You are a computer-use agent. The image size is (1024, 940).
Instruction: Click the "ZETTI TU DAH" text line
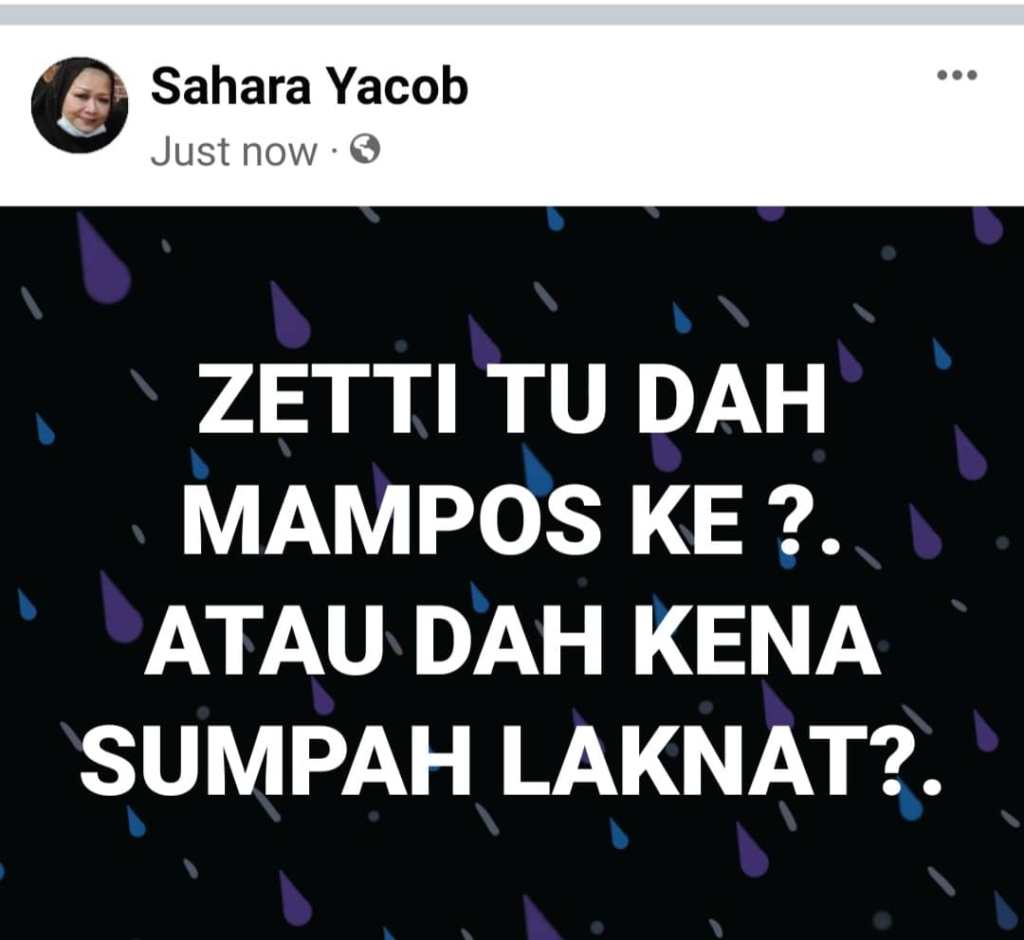(x=512, y=398)
